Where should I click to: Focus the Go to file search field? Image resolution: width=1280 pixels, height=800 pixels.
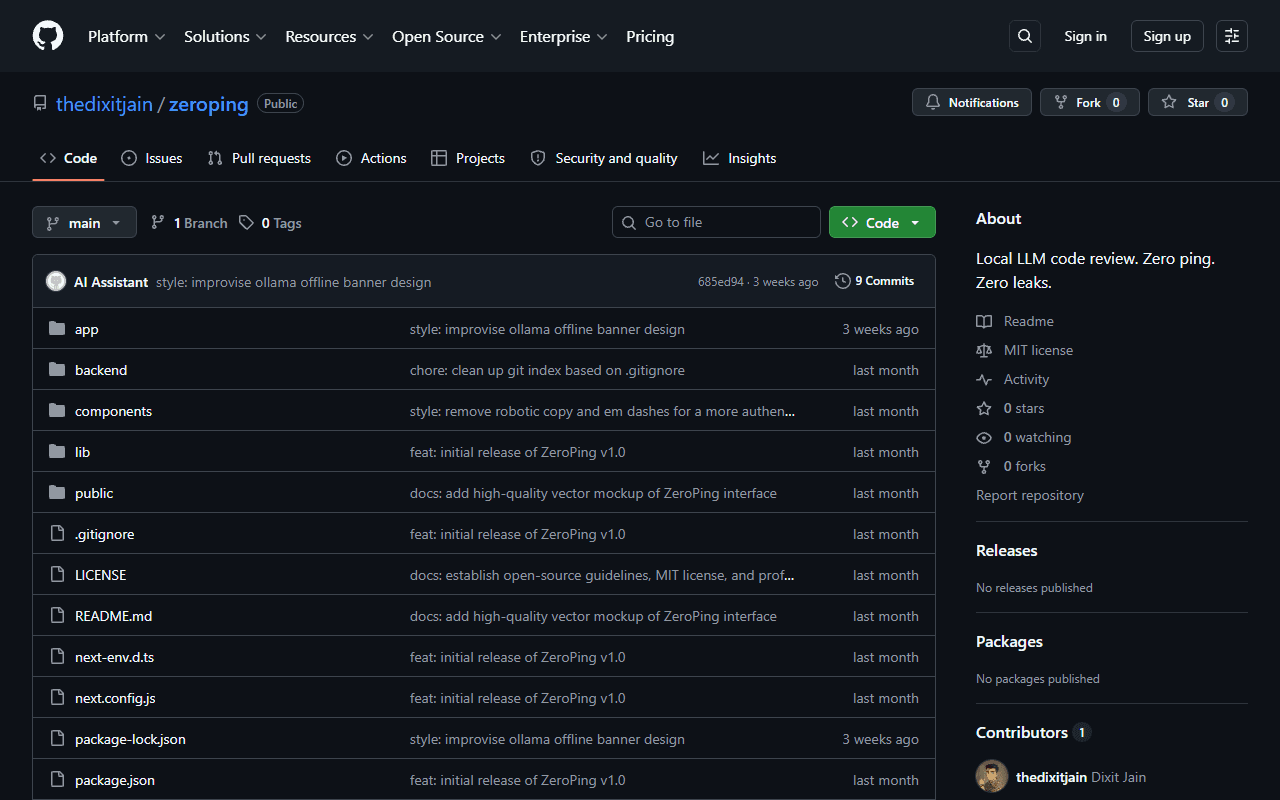pyautogui.click(x=716, y=222)
